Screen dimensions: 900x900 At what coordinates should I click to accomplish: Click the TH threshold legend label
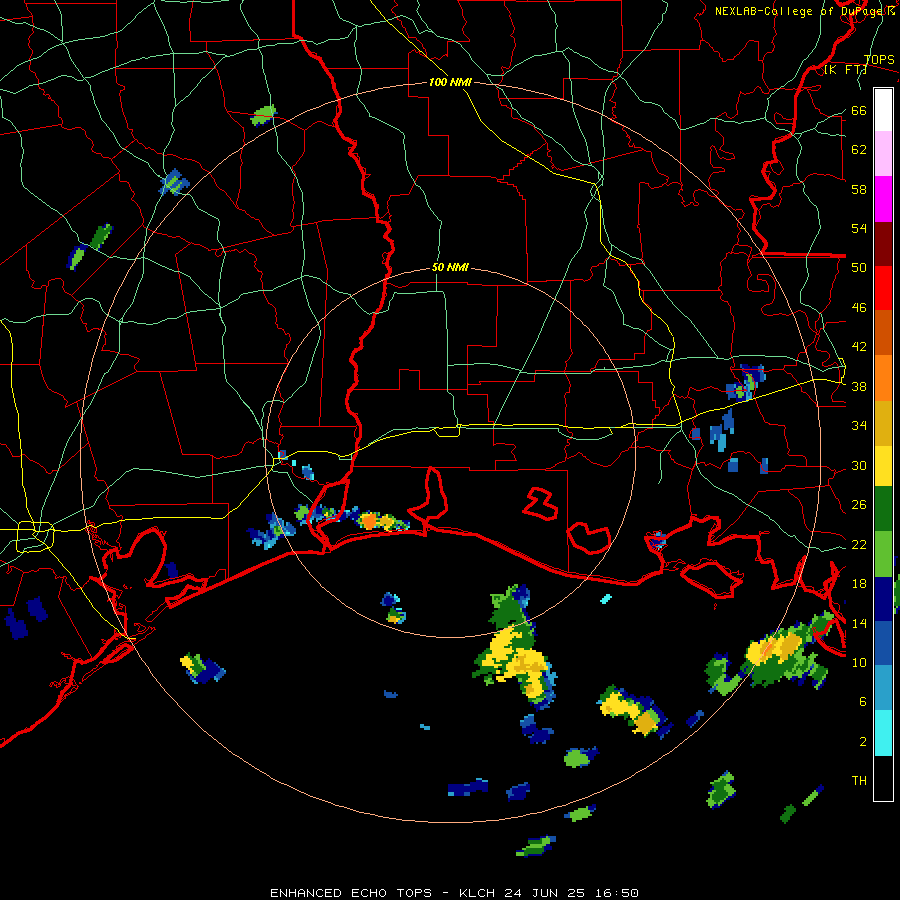[859, 781]
